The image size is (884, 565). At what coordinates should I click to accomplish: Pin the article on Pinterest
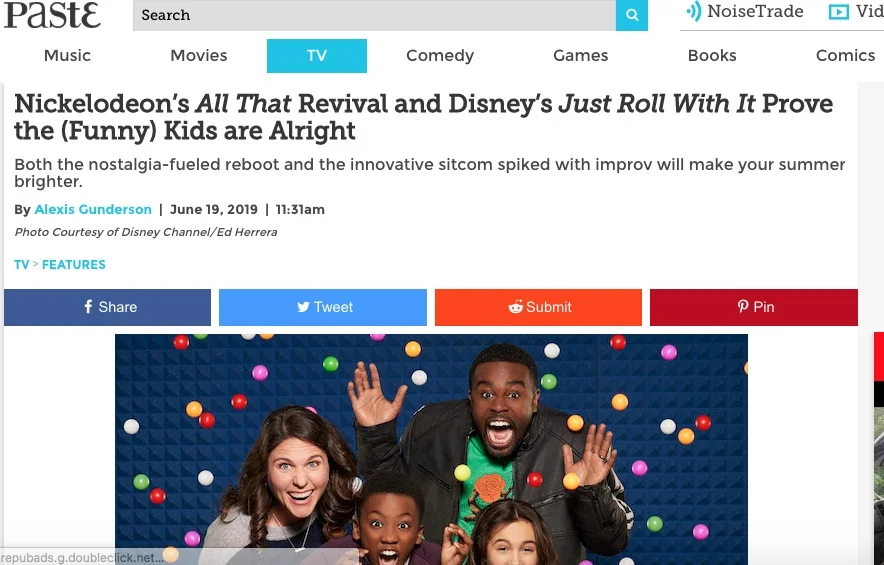coord(754,307)
